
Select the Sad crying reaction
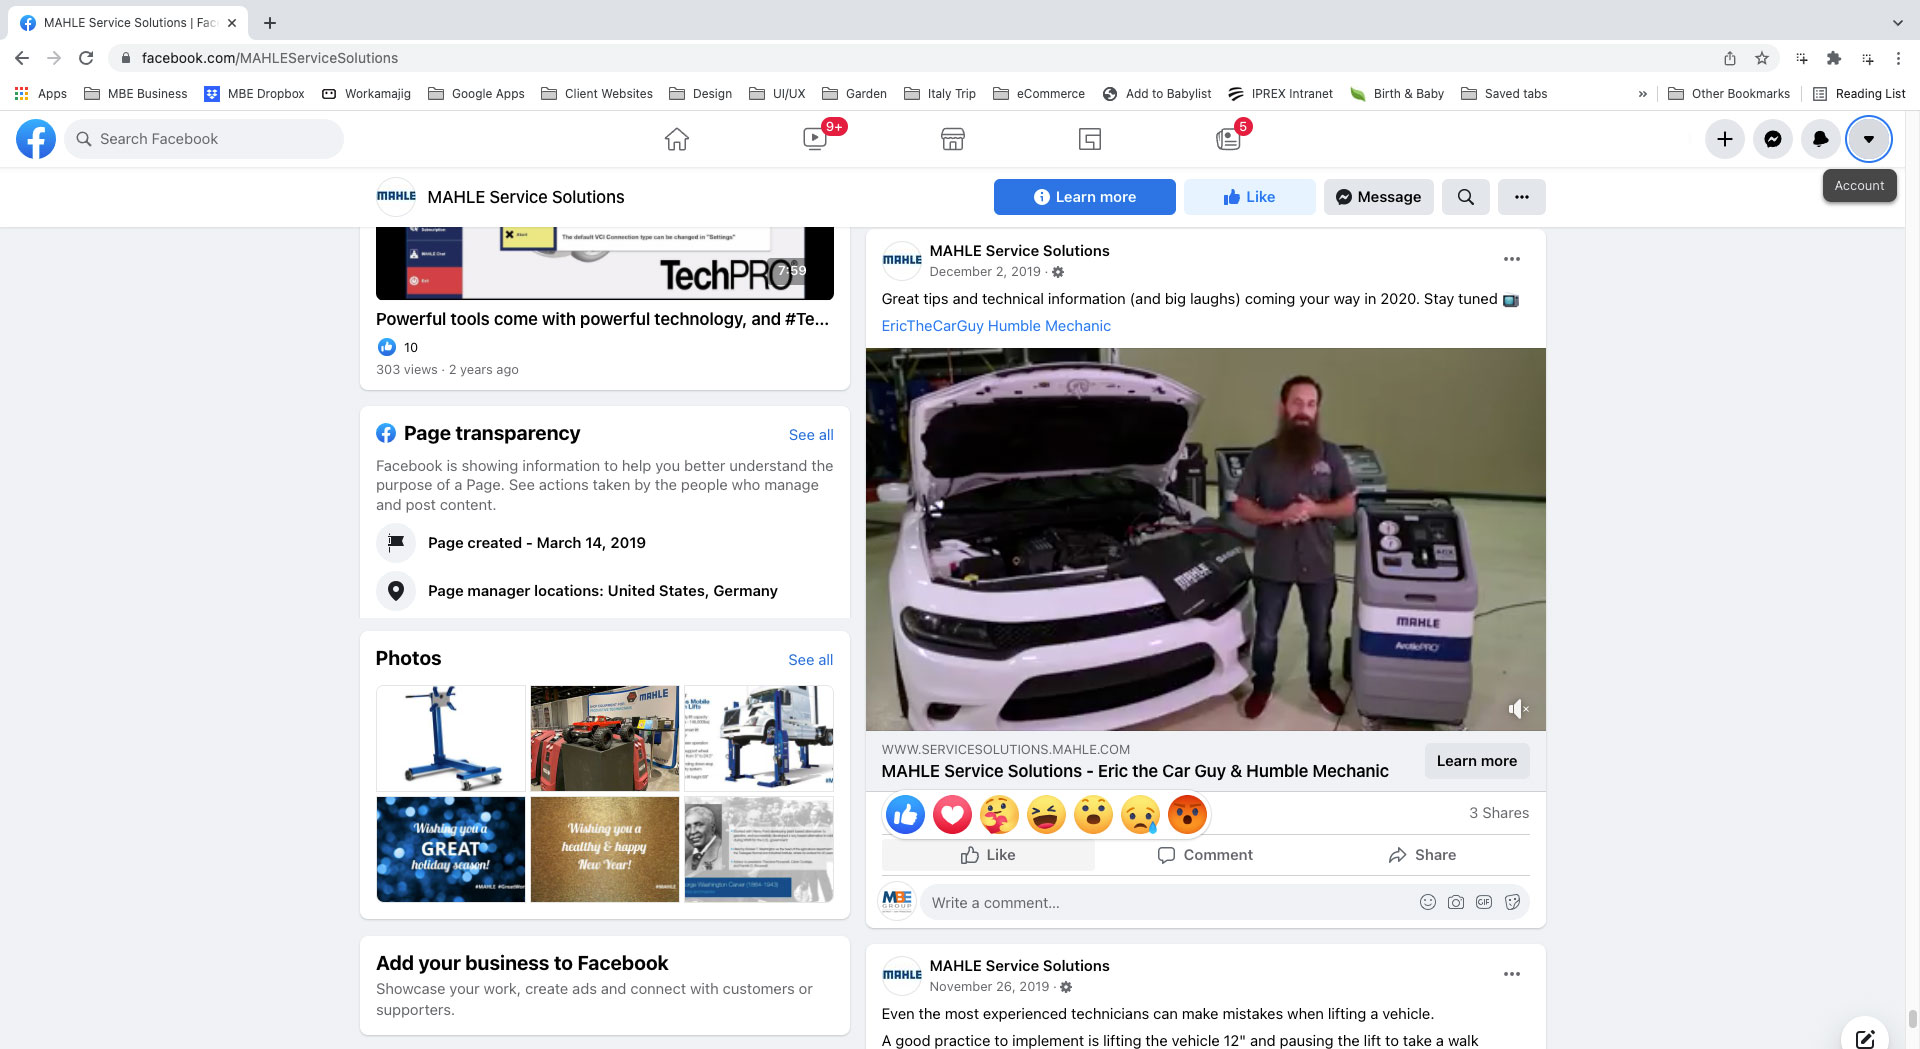1141,815
